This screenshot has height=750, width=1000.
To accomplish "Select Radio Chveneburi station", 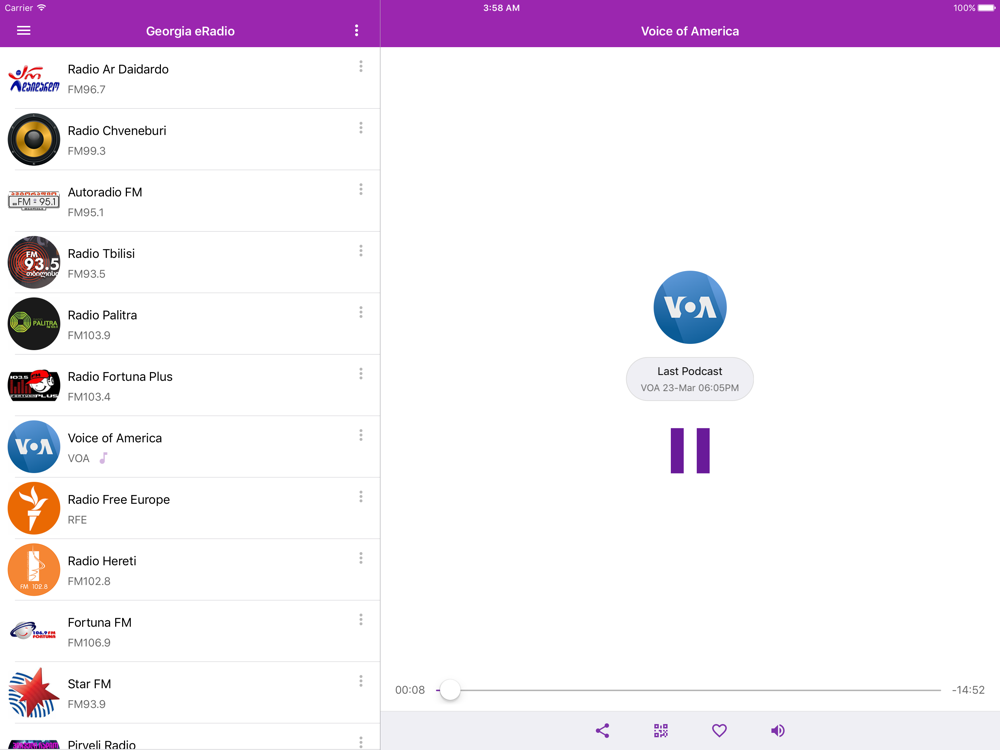I will pyautogui.click(x=190, y=140).
